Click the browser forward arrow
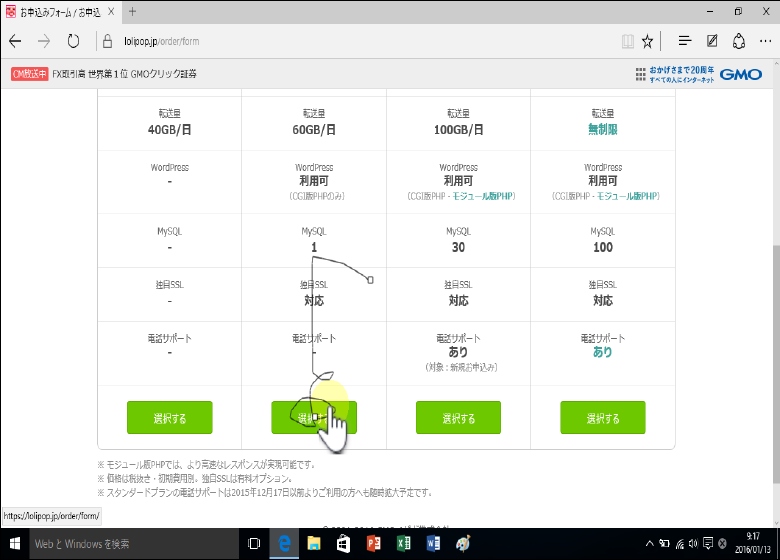Screen dimensions: 780x560 click(x=44, y=41)
